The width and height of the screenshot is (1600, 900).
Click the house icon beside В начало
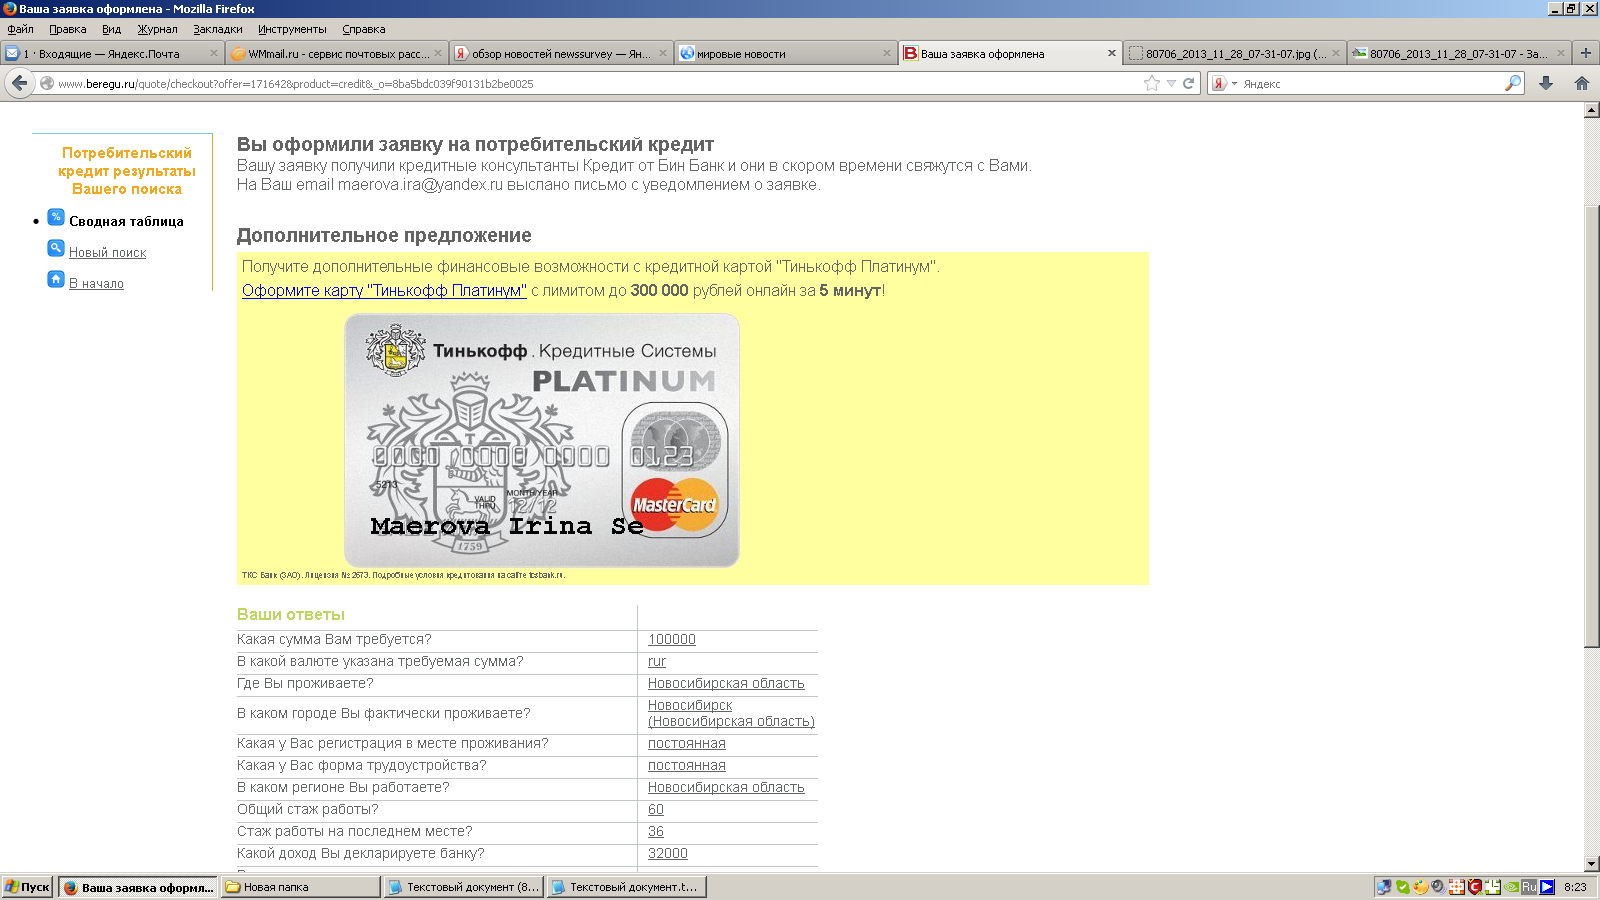pyautogui.click(x=56, y=279)
